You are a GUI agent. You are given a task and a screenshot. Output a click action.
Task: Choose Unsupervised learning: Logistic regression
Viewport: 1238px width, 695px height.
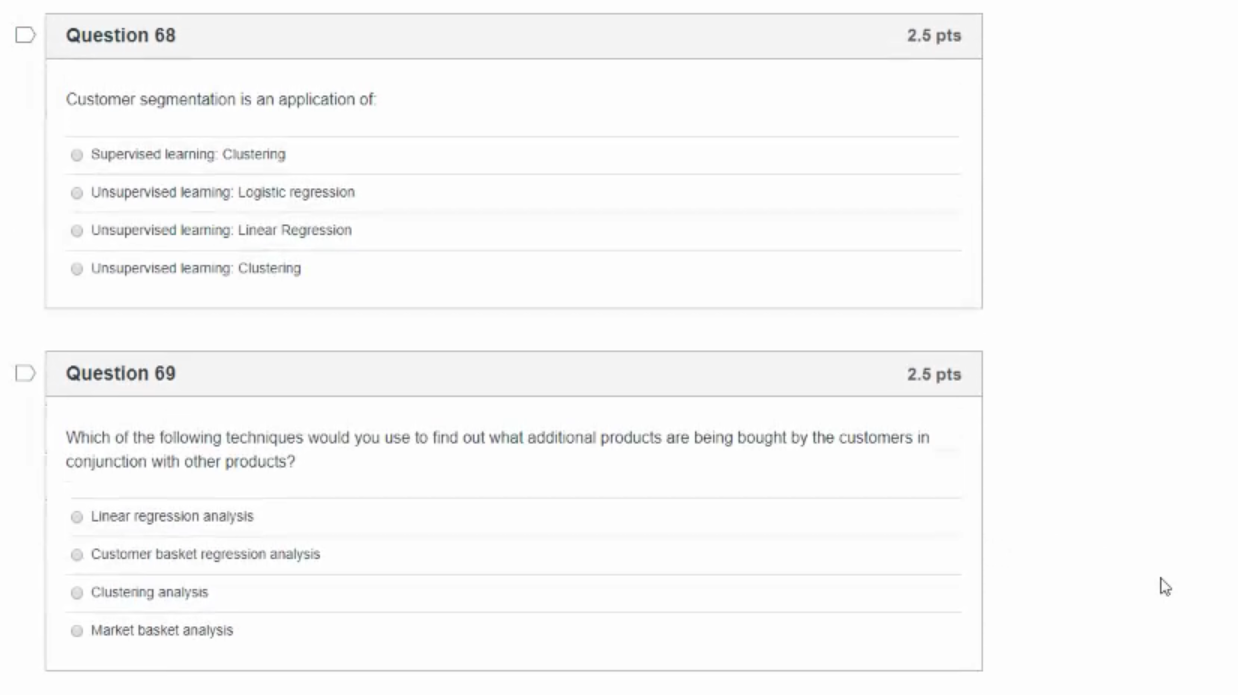pos(77,193)
